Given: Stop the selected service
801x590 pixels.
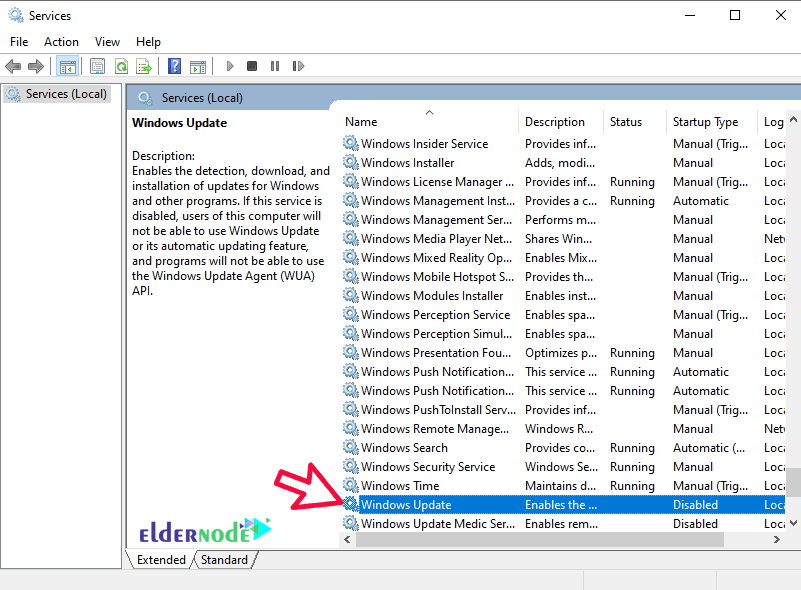Looking at the screenshot, I should 252,66.
